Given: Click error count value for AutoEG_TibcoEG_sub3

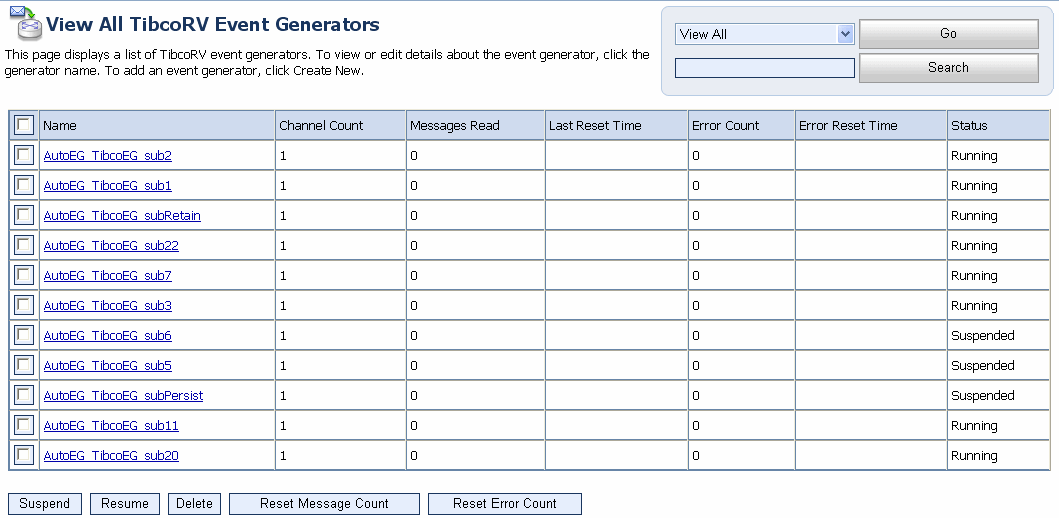Looking at the screenshot, I should (x=696, y=306).
